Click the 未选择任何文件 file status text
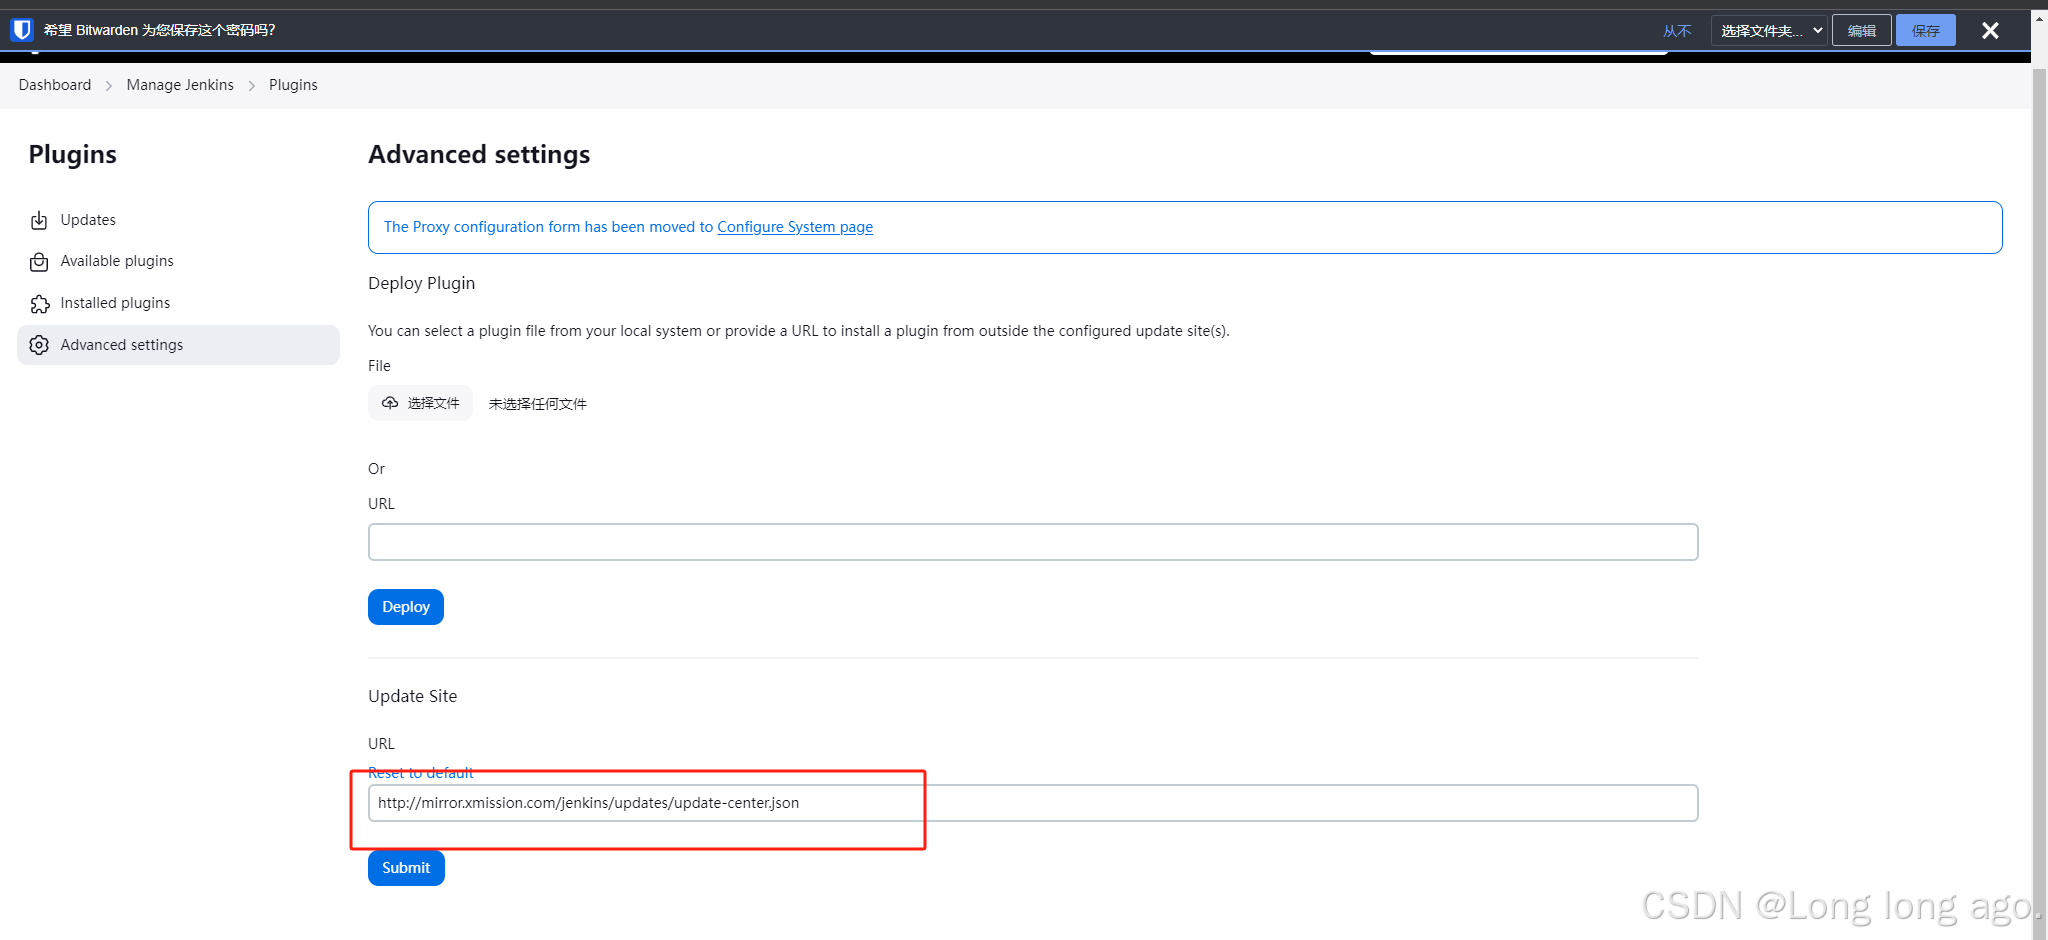 click(538, 404)
